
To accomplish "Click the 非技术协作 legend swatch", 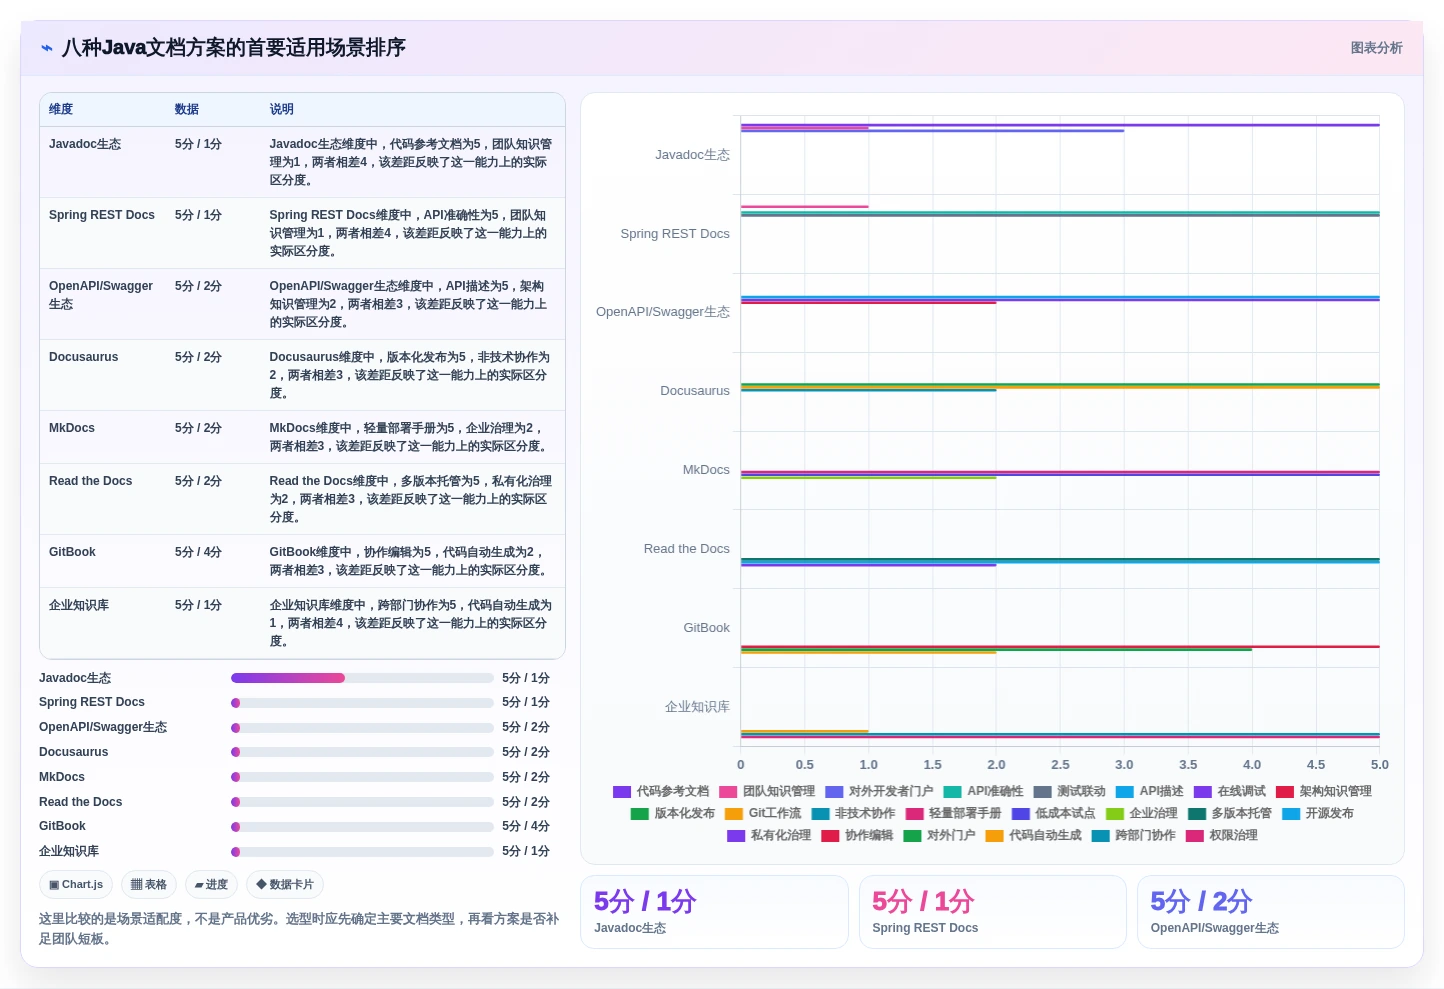I will click(820, 814).
